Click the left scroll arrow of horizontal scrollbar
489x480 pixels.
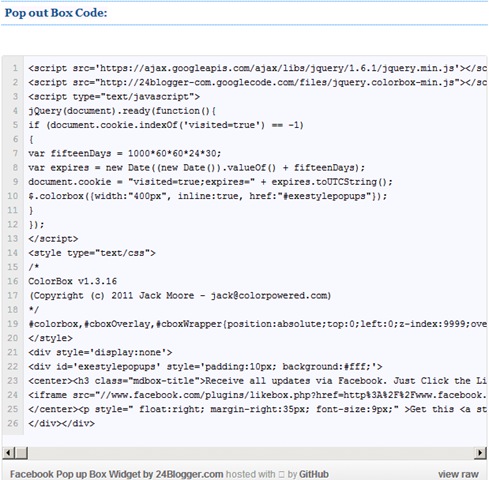pyautogui.click(x=9, y=453)
